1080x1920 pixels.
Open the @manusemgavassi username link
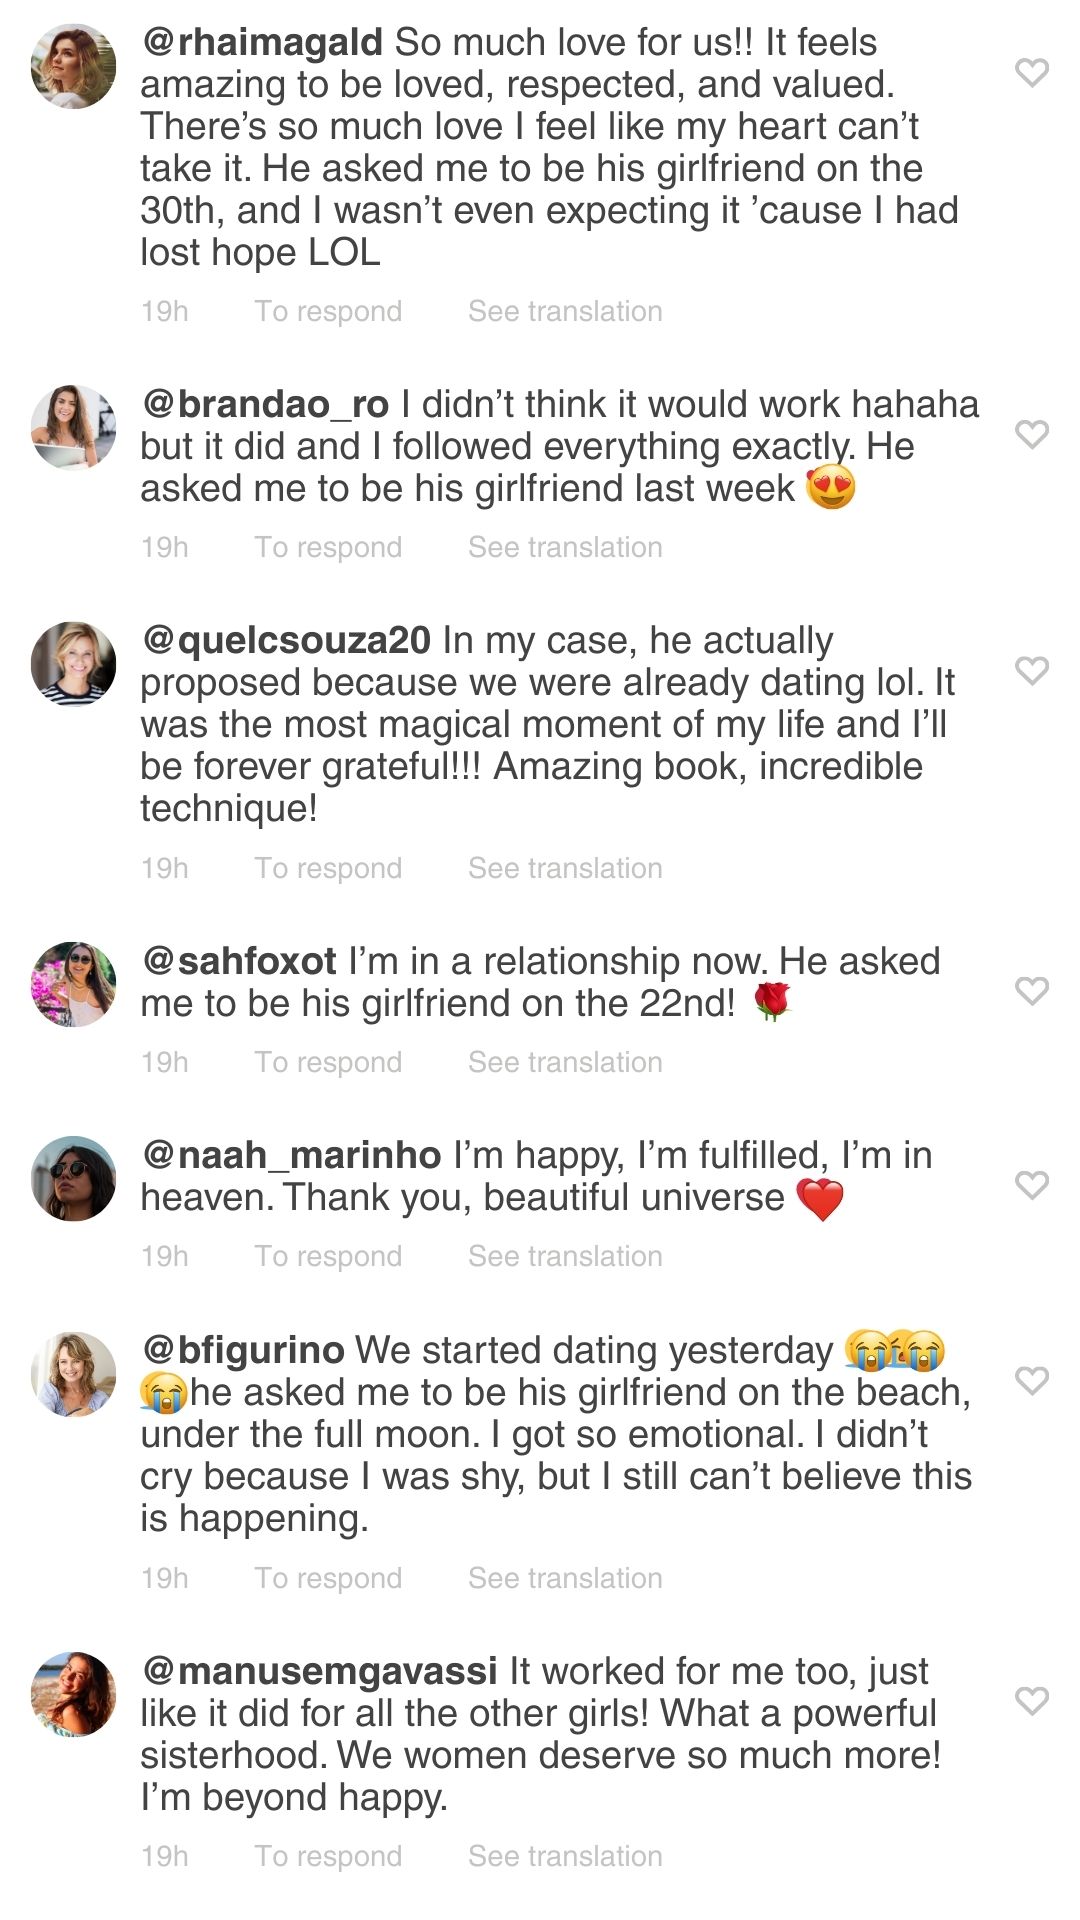[x=320, y=1671]
